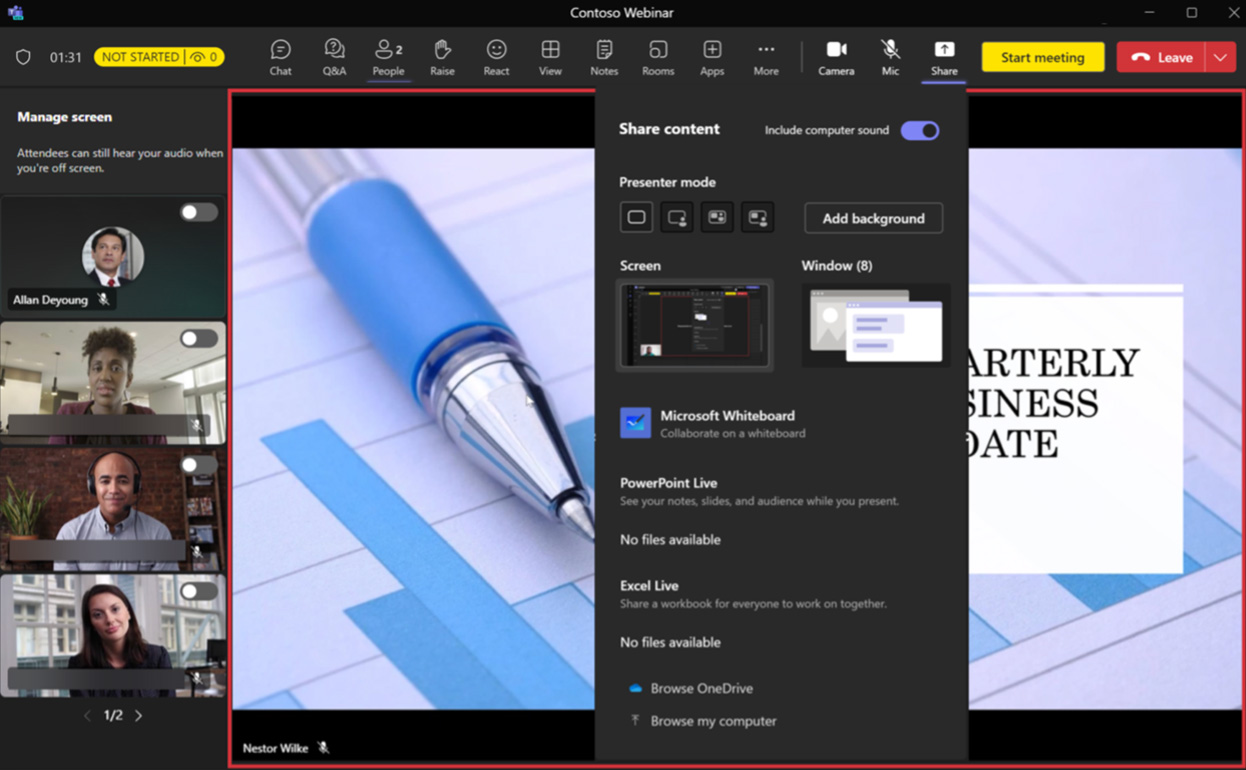This screenshot has width=1246, height=770.
Task: Toggle second participant on screen
Action: click(199, 338)
